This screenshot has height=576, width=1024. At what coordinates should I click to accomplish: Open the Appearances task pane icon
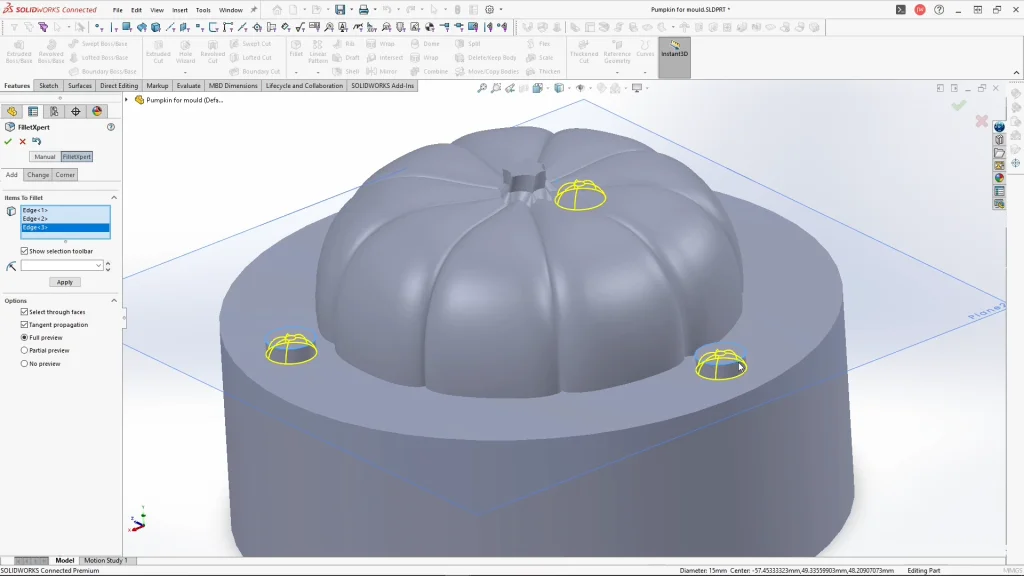click(x=998, y=178)
